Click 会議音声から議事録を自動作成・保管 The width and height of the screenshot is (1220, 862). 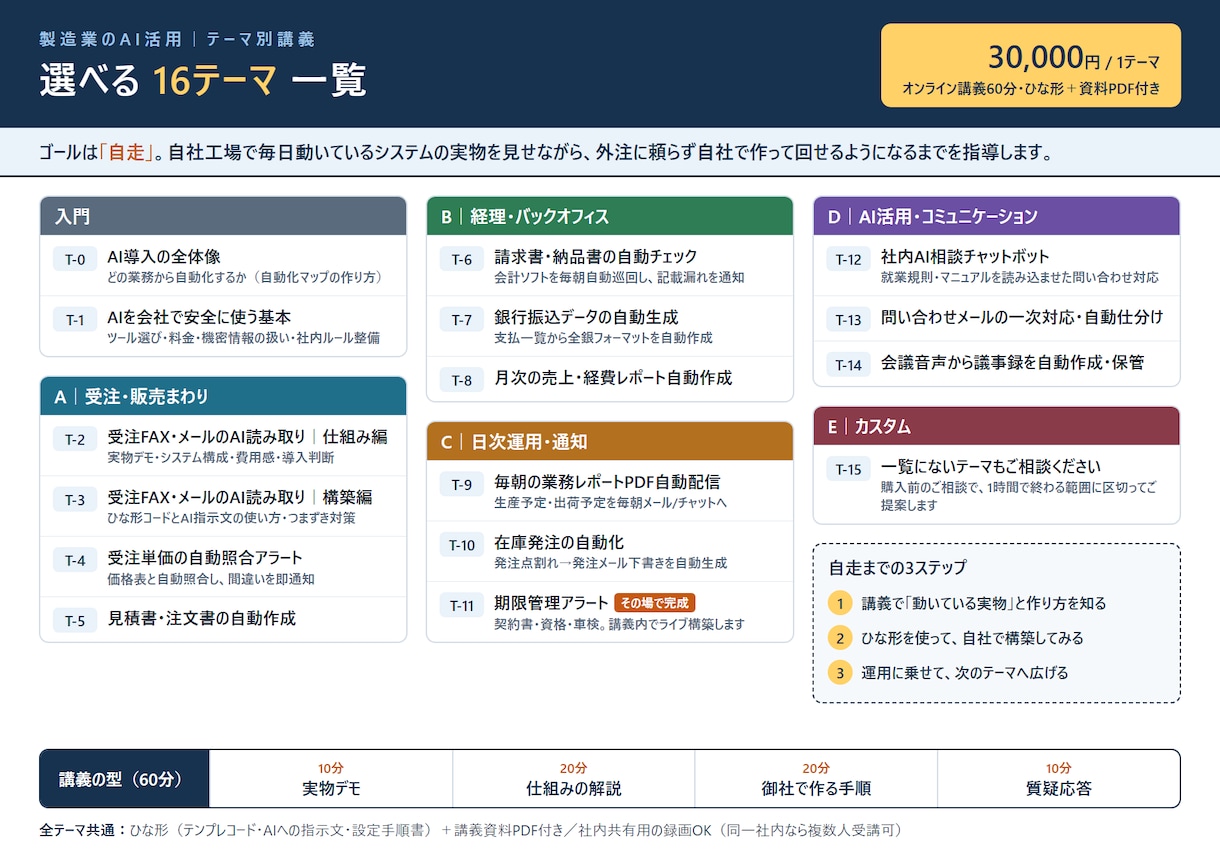[1013, 362]
